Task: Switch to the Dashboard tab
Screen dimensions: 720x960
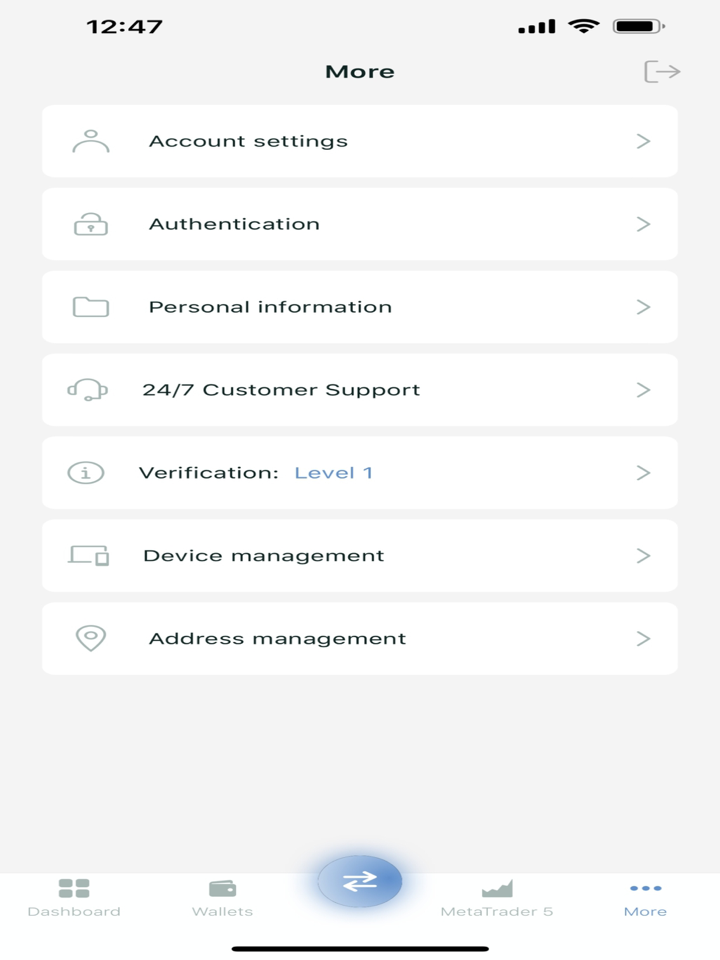Action: (74, 897)
